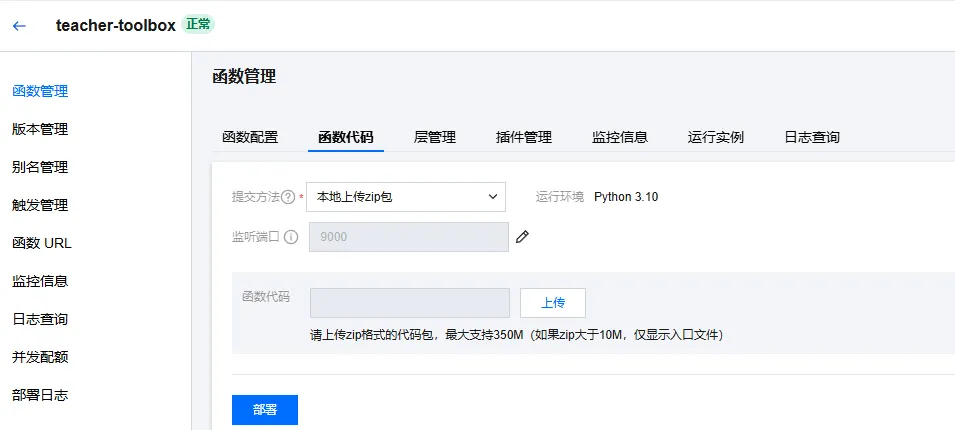The image size is (955, 430).
Task: Click the Python 3.10 runtime value
Action: click(626, 197)
